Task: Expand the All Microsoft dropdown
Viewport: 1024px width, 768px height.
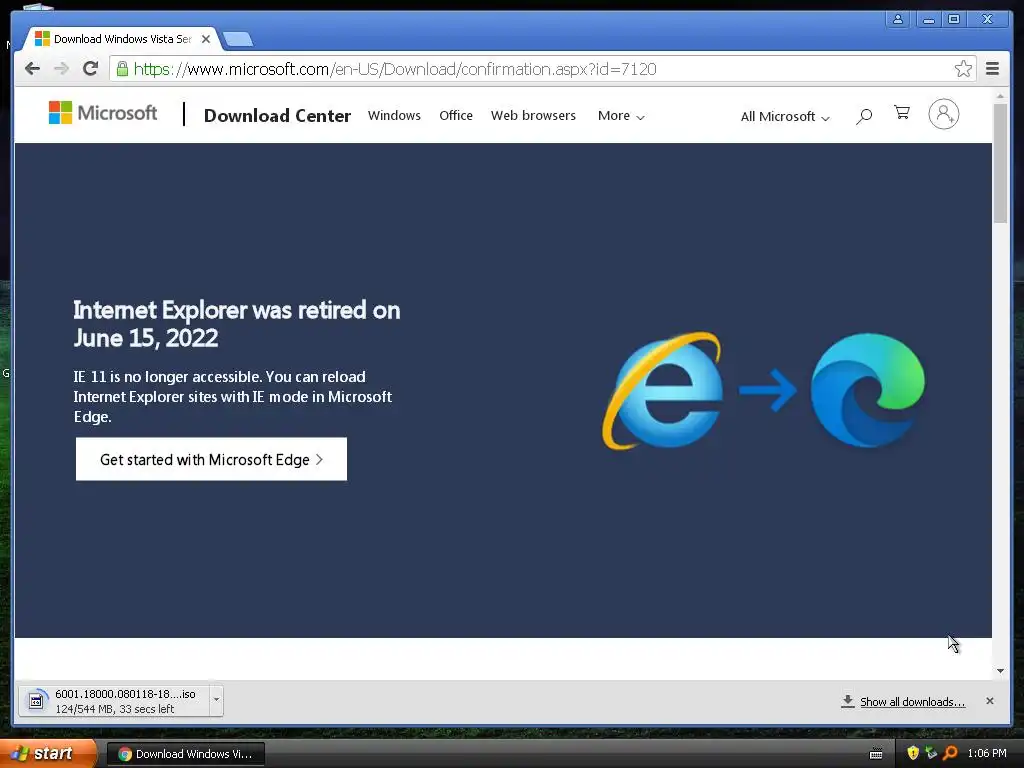Action: [785, 117]
